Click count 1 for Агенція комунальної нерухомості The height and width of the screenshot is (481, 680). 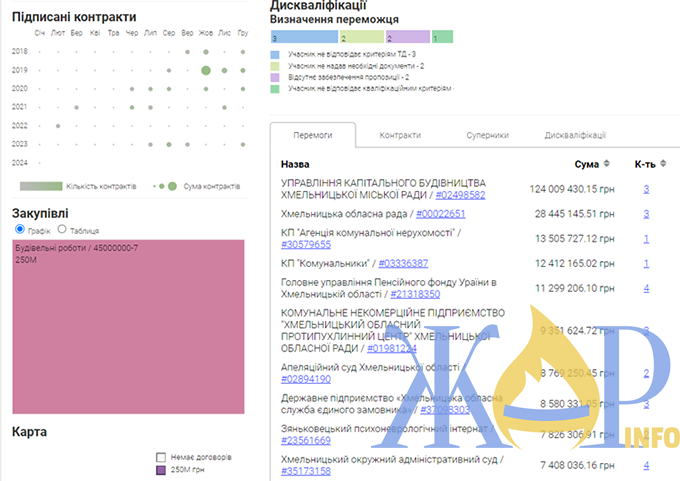tap(646, 239)
